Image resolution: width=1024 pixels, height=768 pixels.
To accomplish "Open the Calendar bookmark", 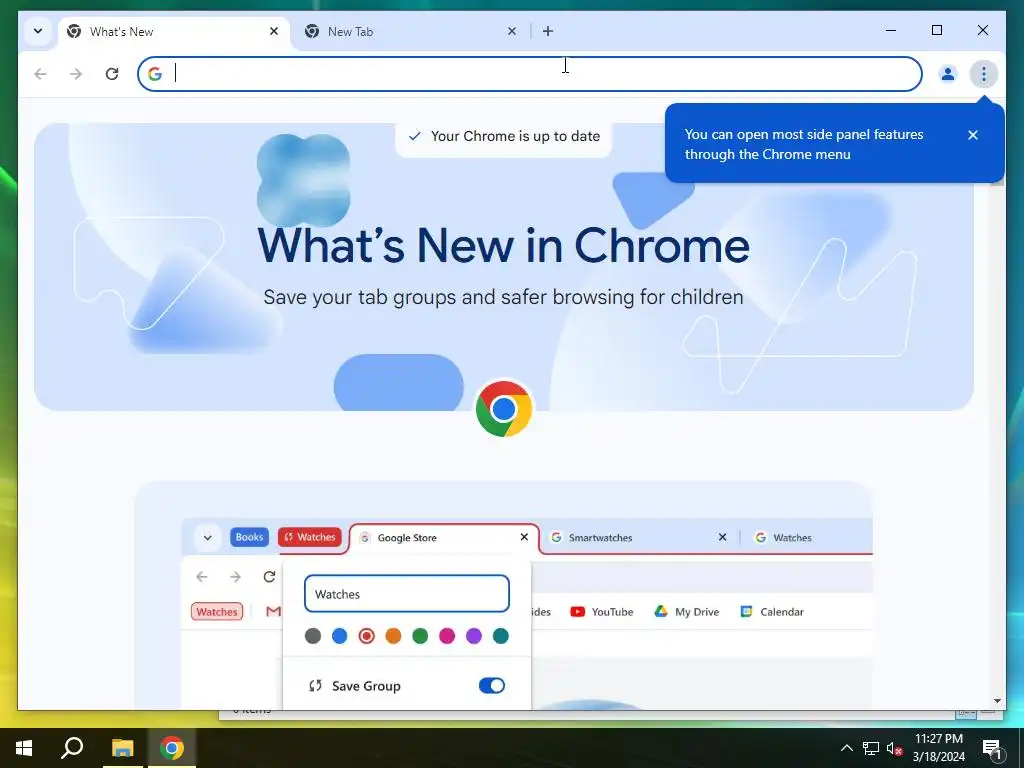I will coord(772,612).
